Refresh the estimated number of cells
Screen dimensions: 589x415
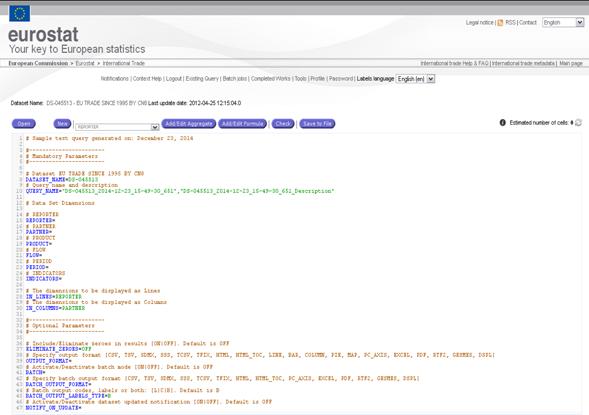pos(578,123)
